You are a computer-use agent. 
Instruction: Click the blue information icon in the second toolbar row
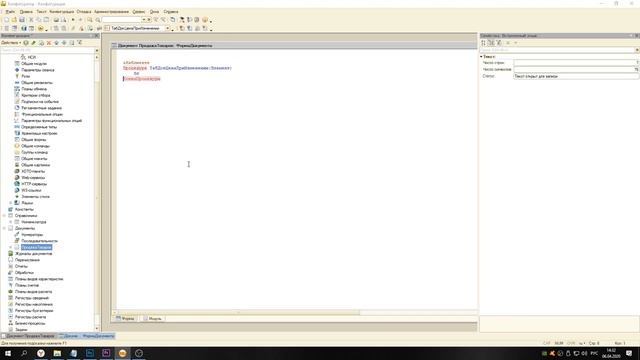click(x=23, y=28)
